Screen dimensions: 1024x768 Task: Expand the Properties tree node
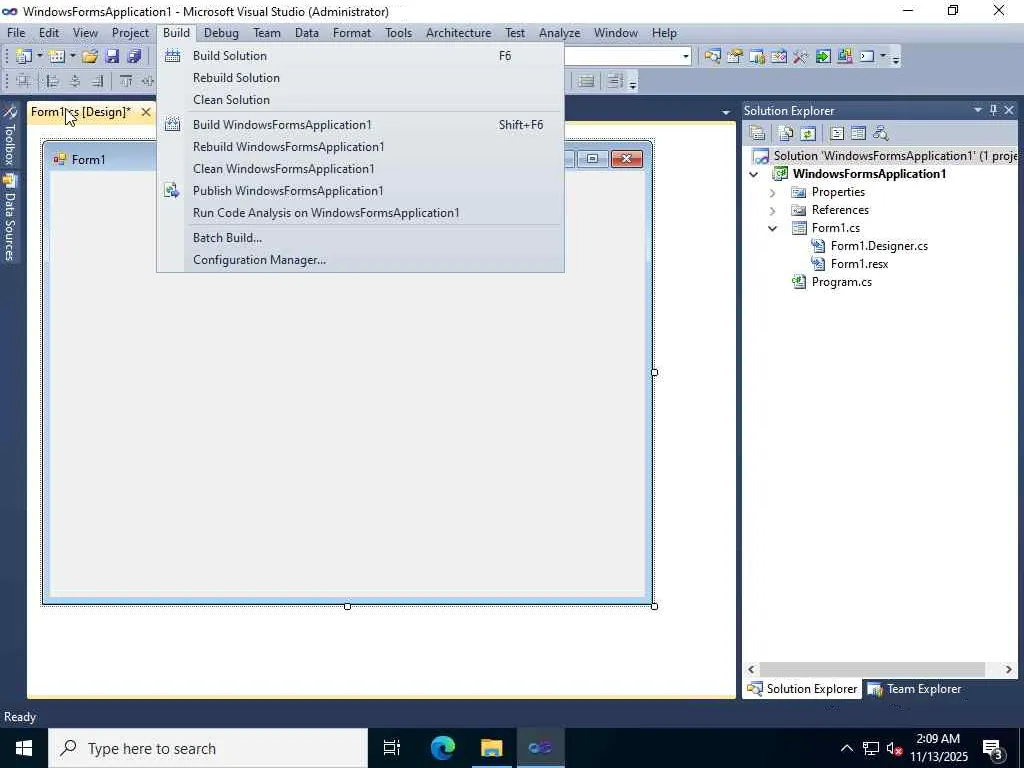[x=773, y=192]
